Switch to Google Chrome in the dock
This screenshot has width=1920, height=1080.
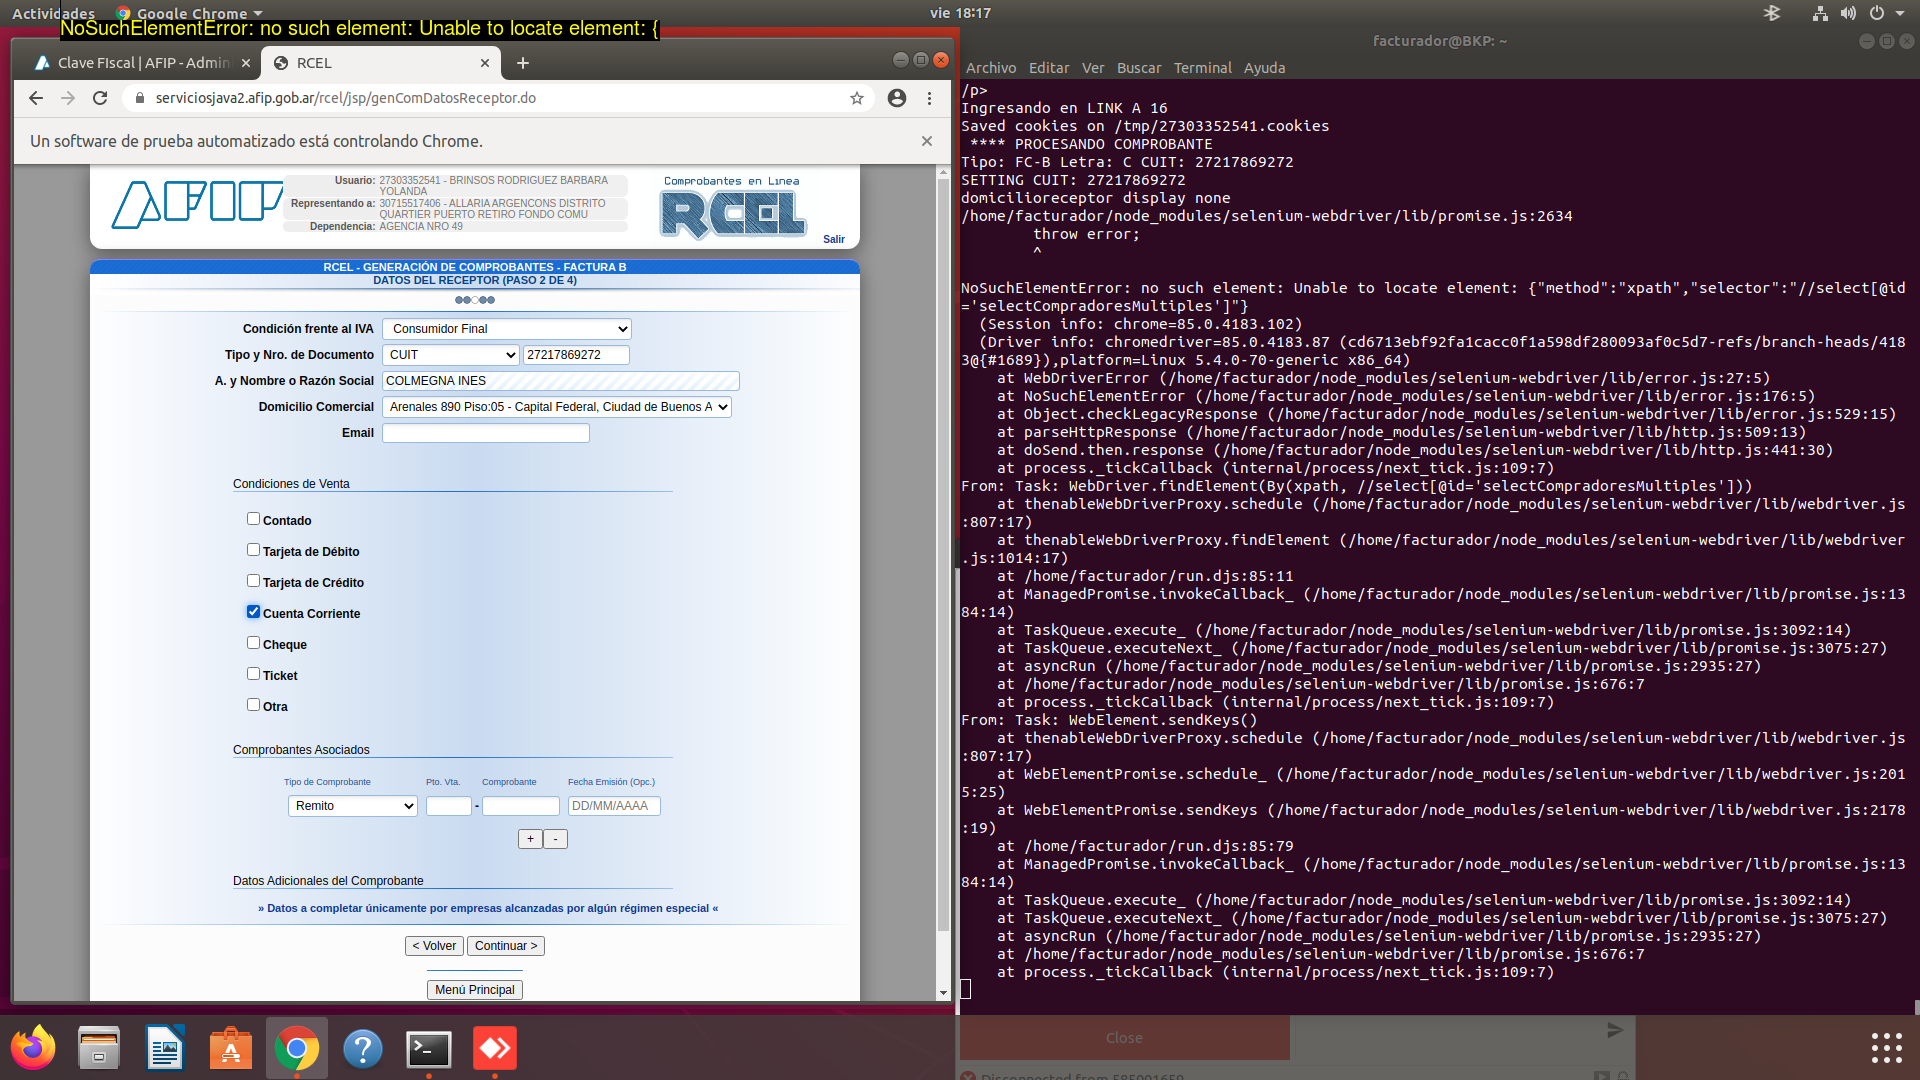[297, 1048]
